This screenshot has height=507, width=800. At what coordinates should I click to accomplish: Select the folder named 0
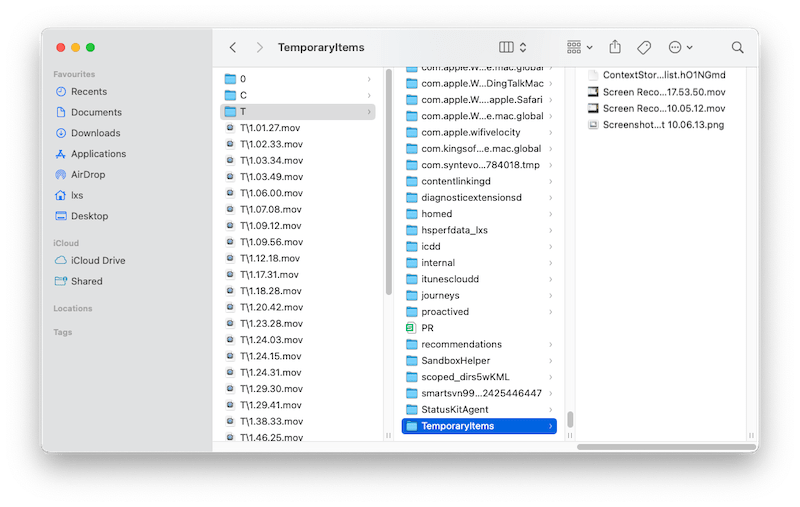point(298,79)
